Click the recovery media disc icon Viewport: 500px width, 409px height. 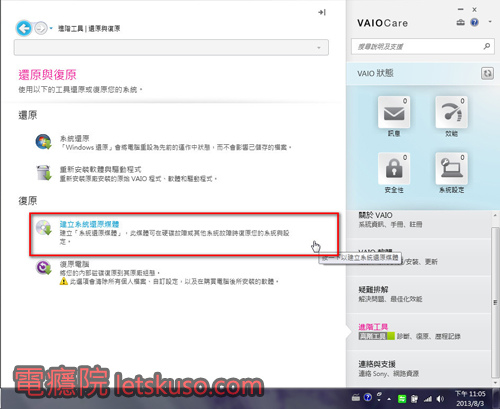click(44, 227)
